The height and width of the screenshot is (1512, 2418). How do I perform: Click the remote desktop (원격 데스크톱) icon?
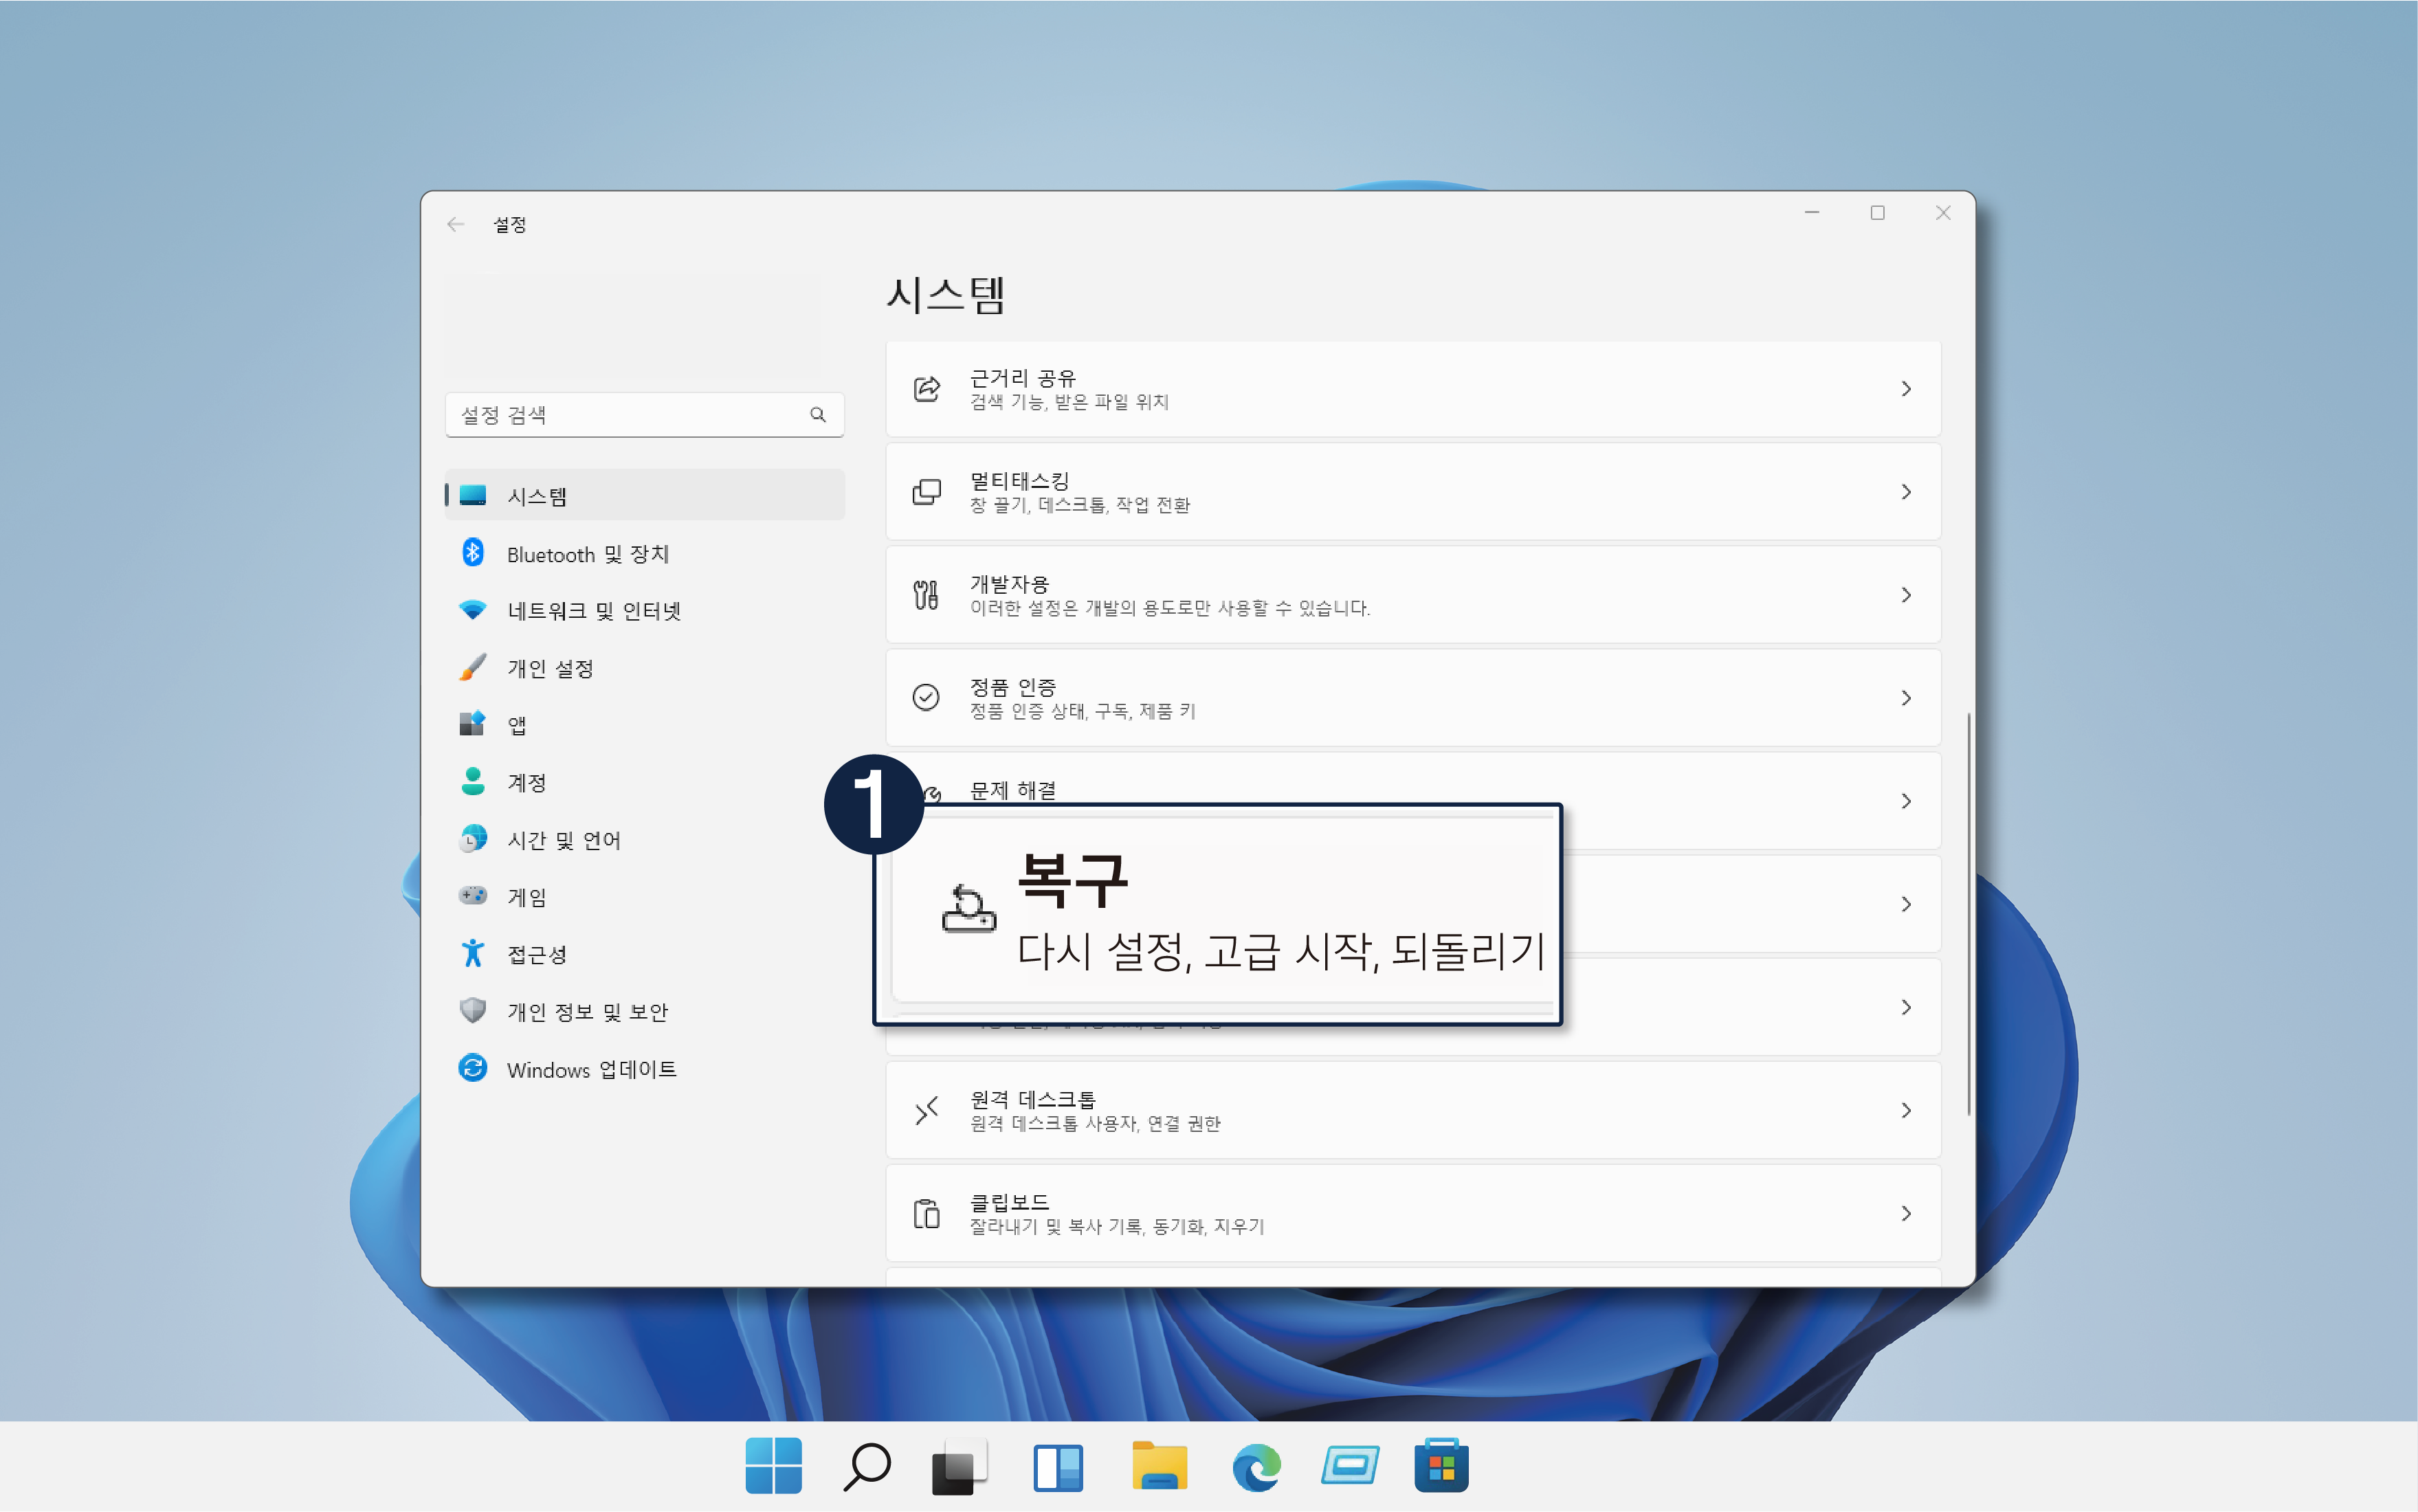tap(926, 1110)
